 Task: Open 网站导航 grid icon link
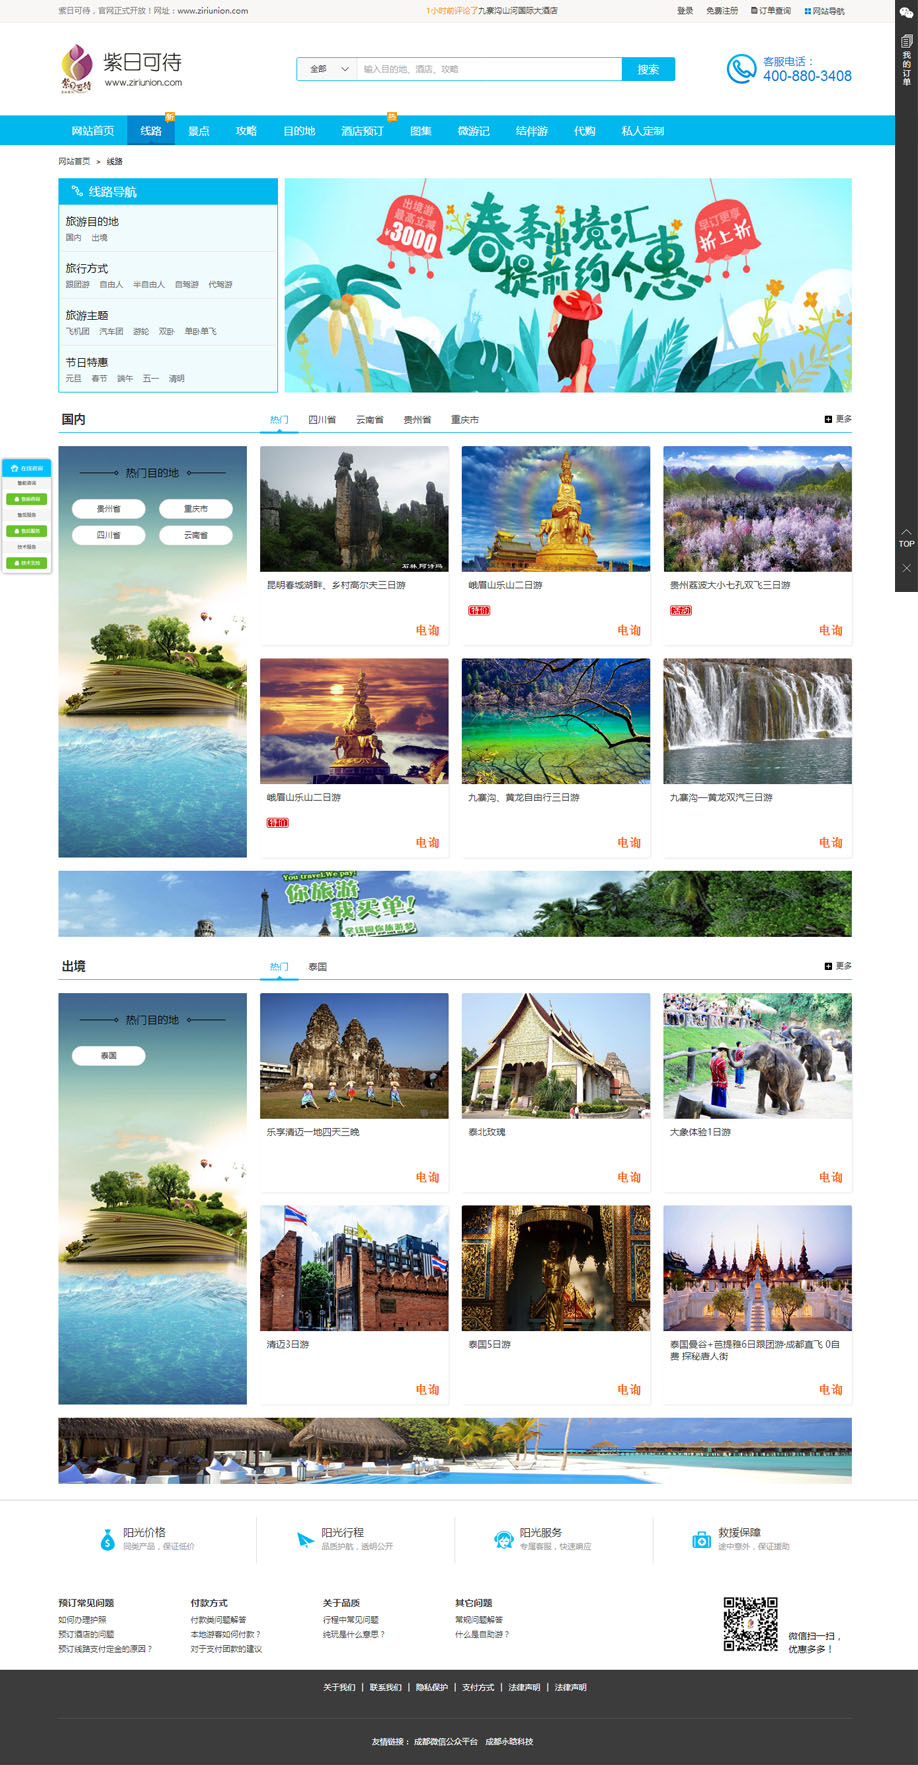click(824, 11)
